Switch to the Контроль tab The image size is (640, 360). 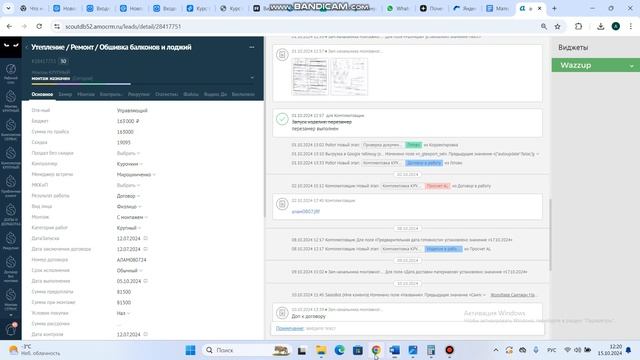pyautogui.click(x=111, y=94)
